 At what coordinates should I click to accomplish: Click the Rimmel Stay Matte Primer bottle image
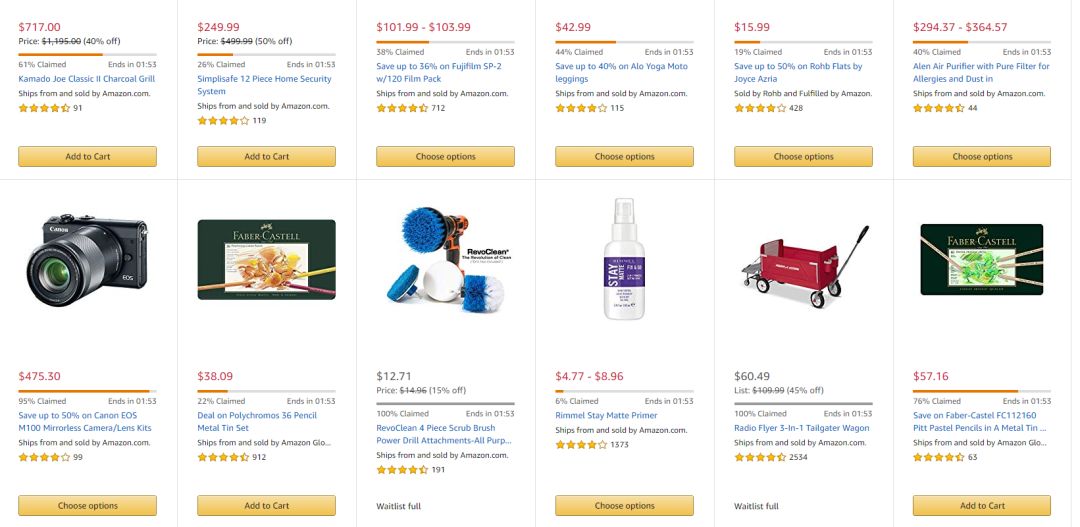click(x=624, y=260)
